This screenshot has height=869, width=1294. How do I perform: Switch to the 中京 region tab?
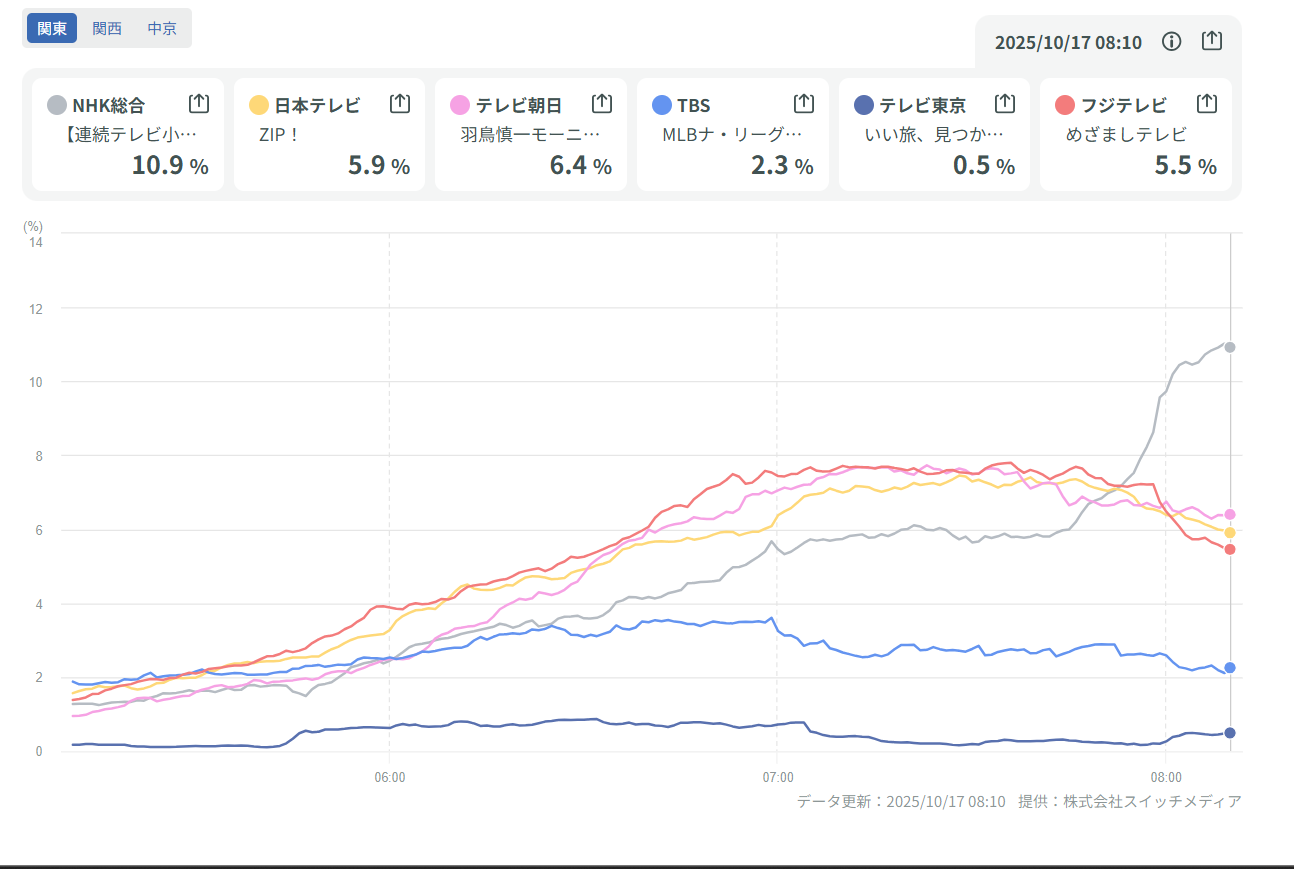pyautogui.click(x=162, y=28)
